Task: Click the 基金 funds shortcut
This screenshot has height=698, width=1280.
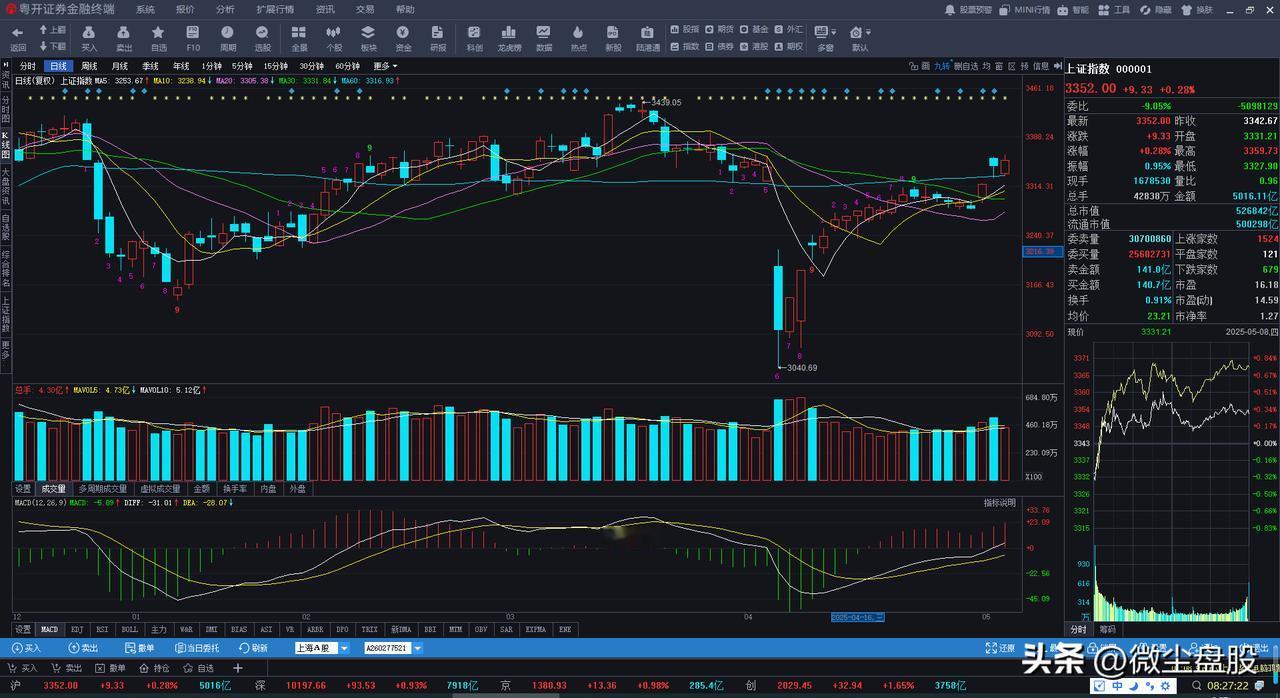Action: (755, 30)
